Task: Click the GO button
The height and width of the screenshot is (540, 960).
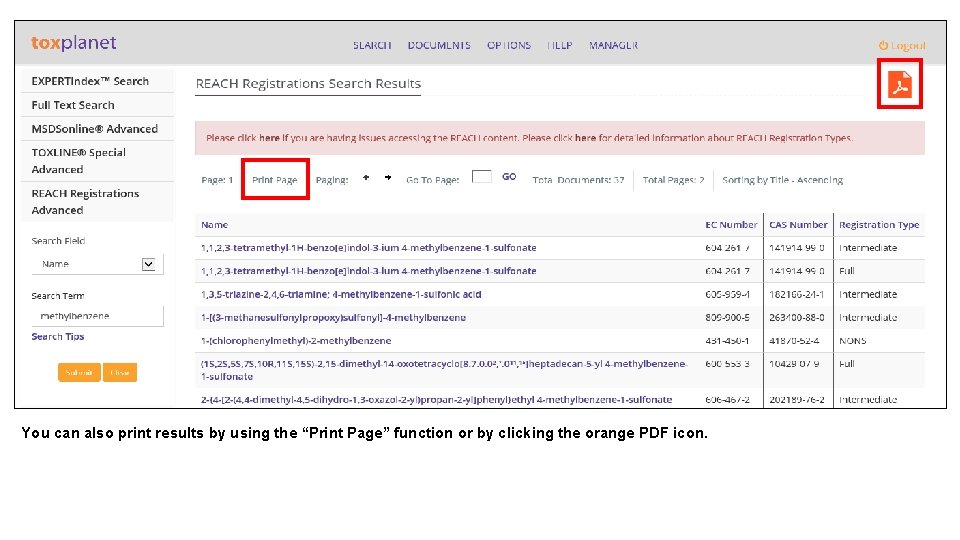Action: [x=509, y=176]
